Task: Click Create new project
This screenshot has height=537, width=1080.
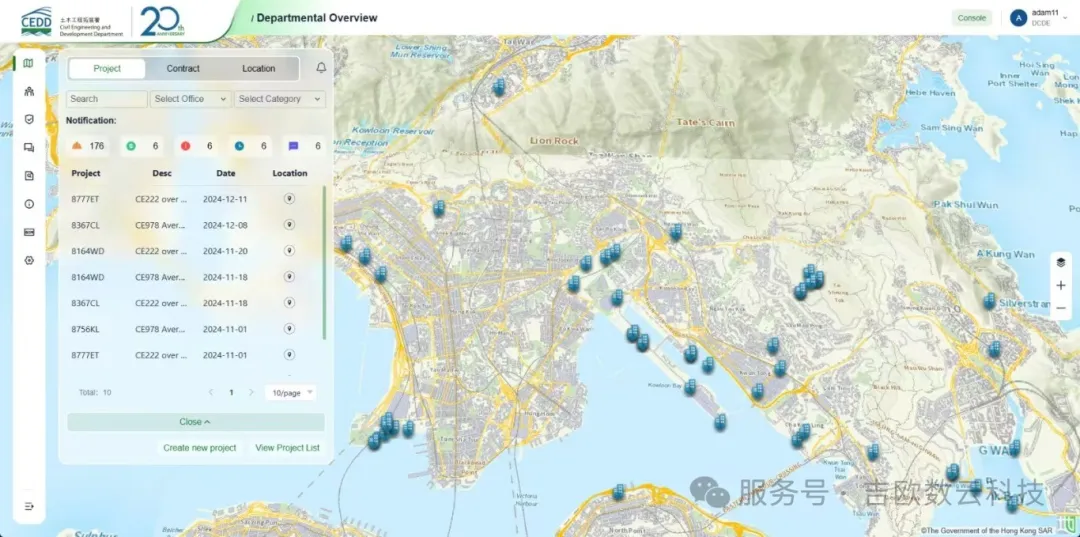Action: point(200,448)
